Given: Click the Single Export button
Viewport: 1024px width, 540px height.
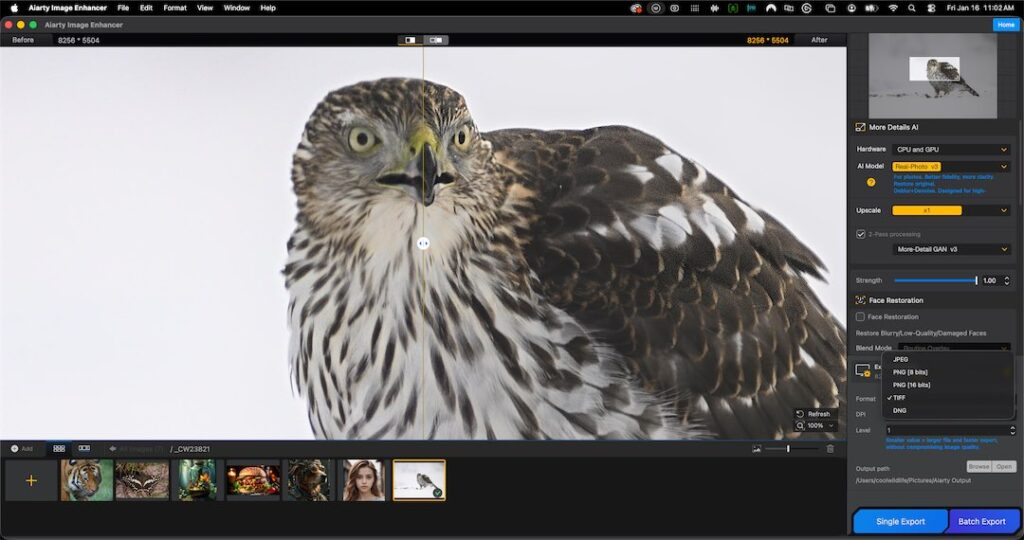Looking at the screenshot, I should (x=900, y=521).
